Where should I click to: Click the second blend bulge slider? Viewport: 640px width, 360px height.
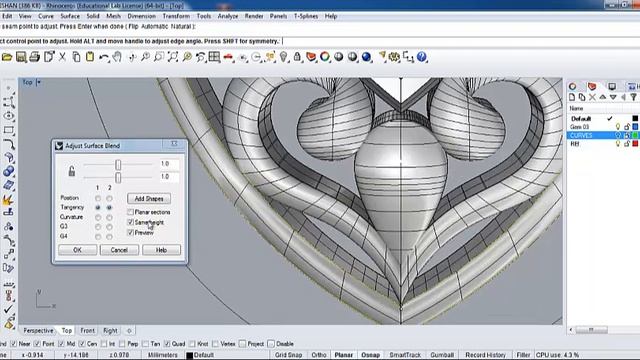118,178
